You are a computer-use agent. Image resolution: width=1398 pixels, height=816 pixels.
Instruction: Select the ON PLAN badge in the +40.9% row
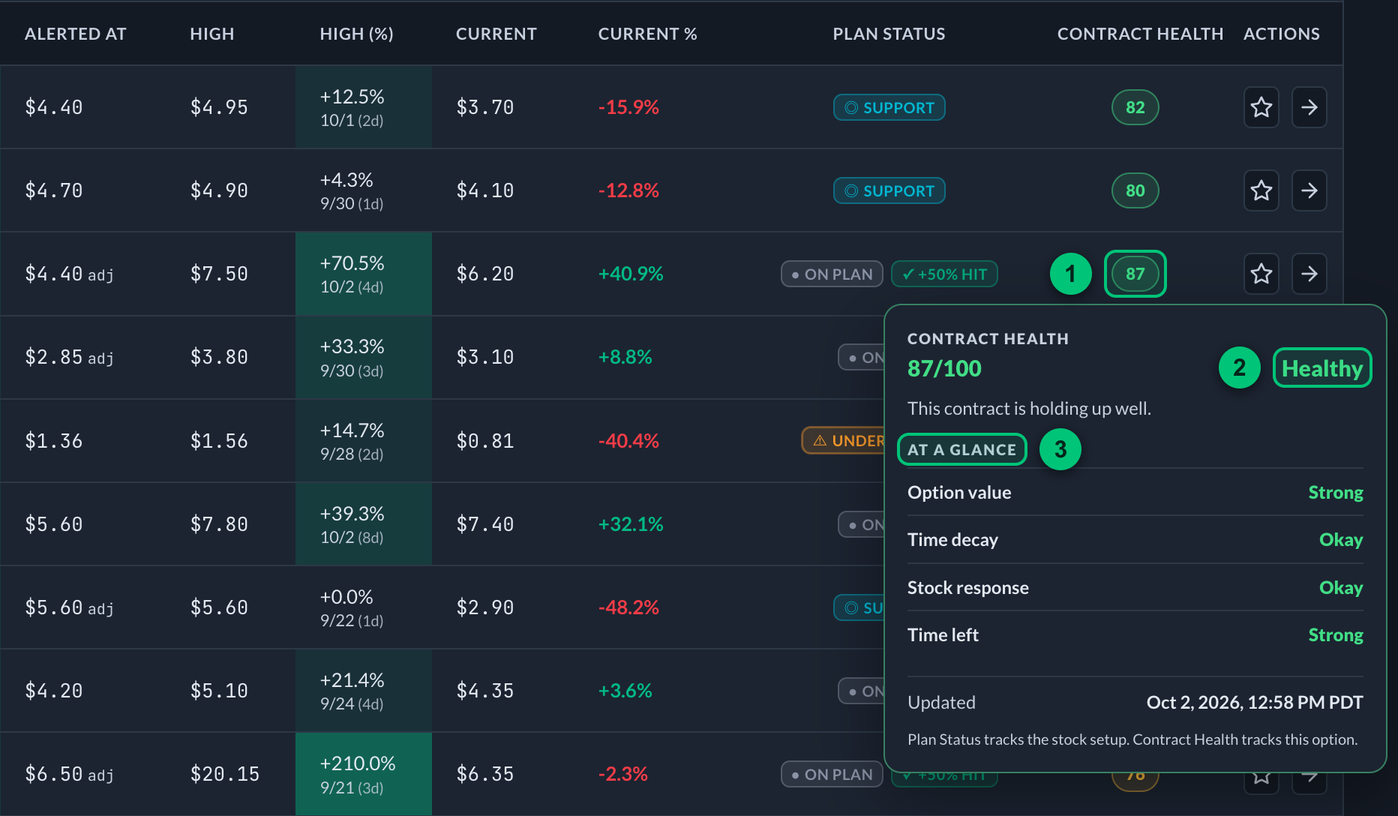pos(832,274)
